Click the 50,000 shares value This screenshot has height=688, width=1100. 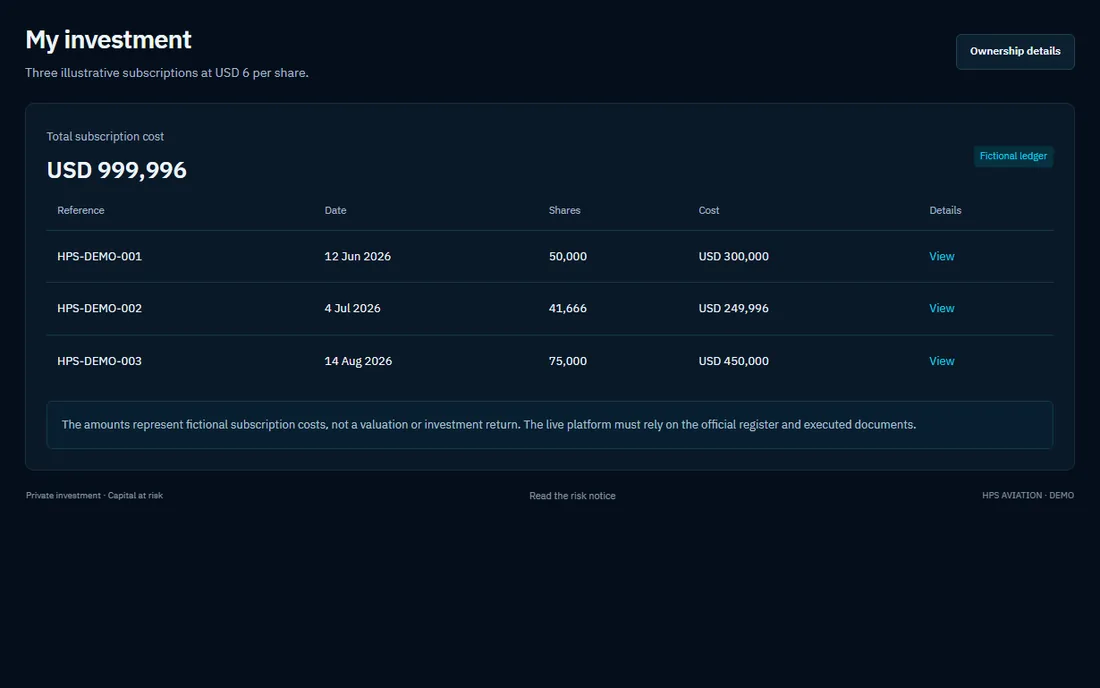[568, 257]
